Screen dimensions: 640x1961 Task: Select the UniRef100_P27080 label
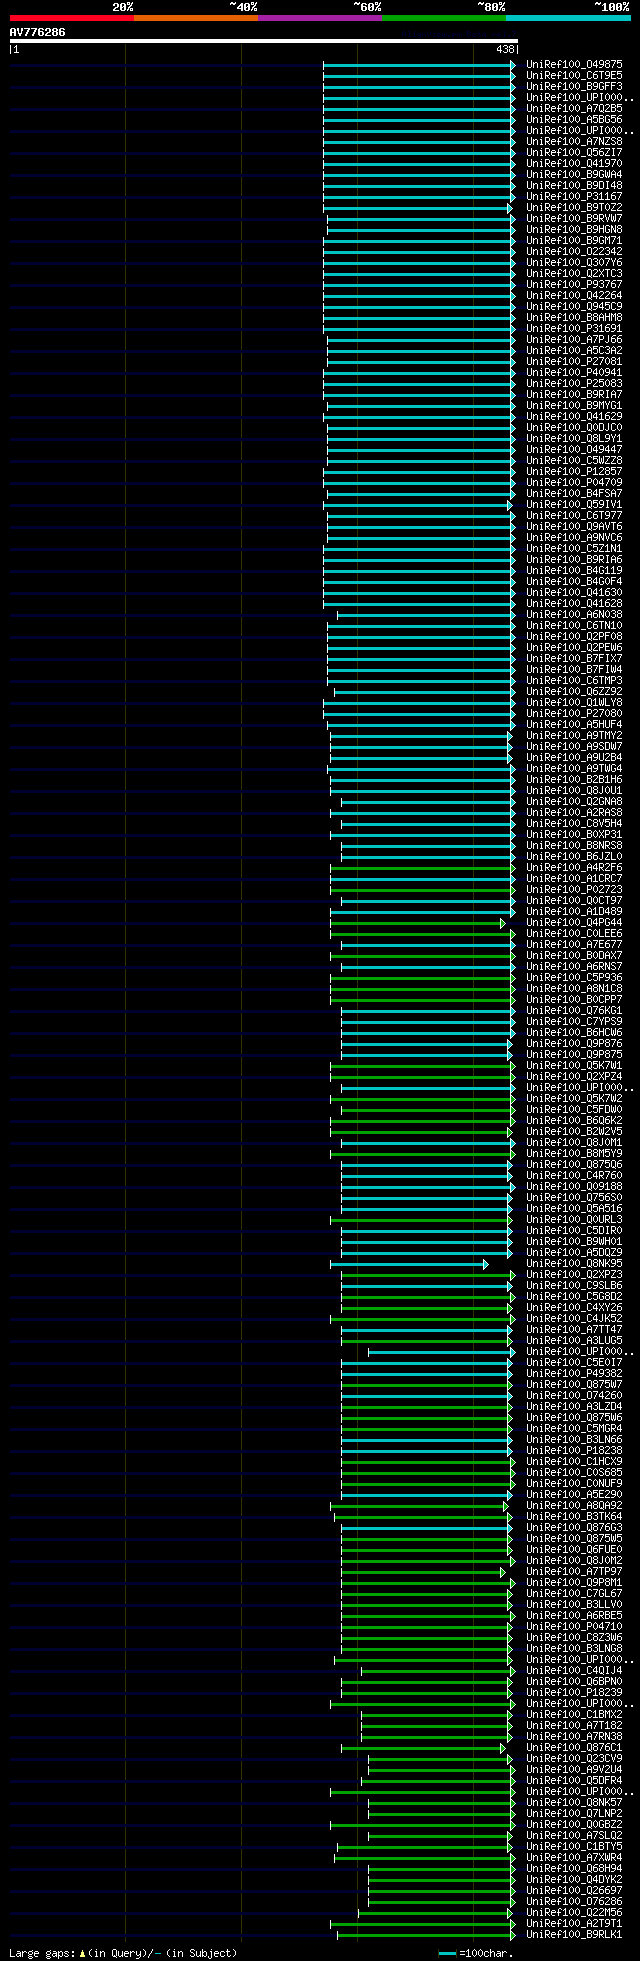pyautogui.click(x=575, y=714)
